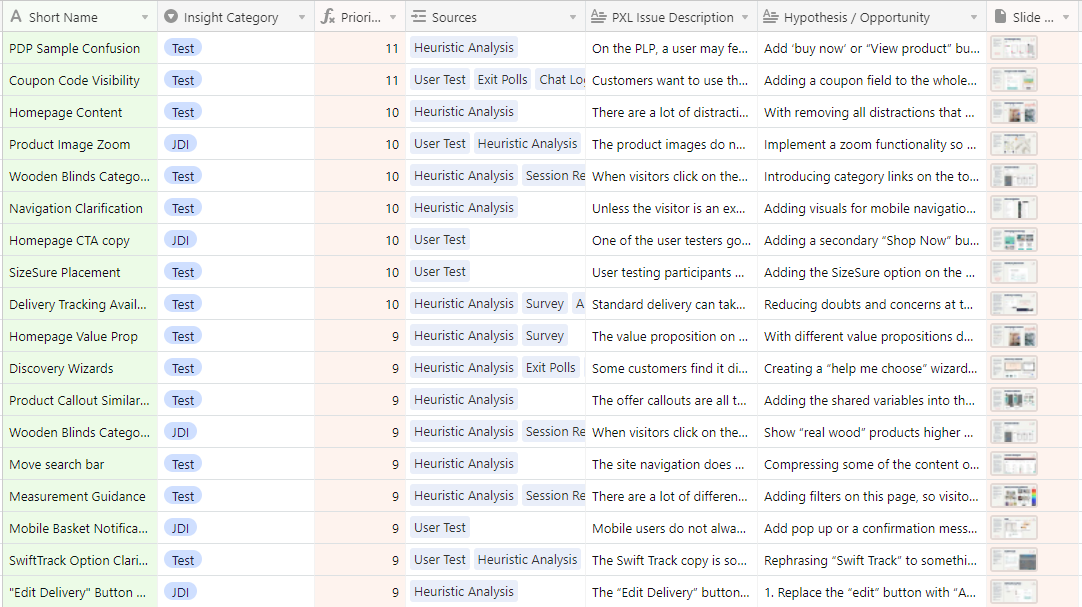Select the "Product Callout Similar..." name cell
1082x607 pixels.
(x=80, y=400)
